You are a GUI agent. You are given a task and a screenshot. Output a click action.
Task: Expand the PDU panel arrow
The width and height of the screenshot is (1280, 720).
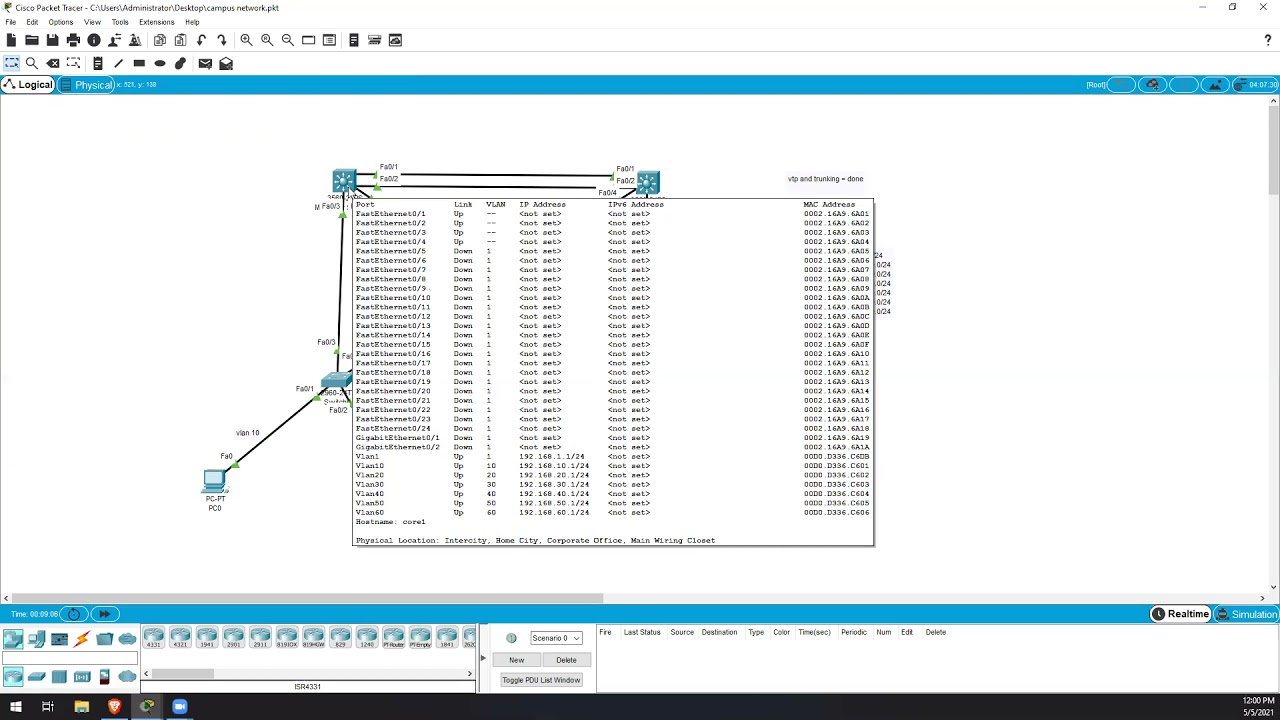(x=483, y=658)
